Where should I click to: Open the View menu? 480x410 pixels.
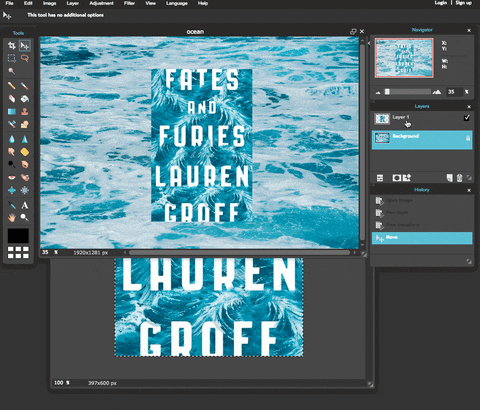(x=150, y=3)
